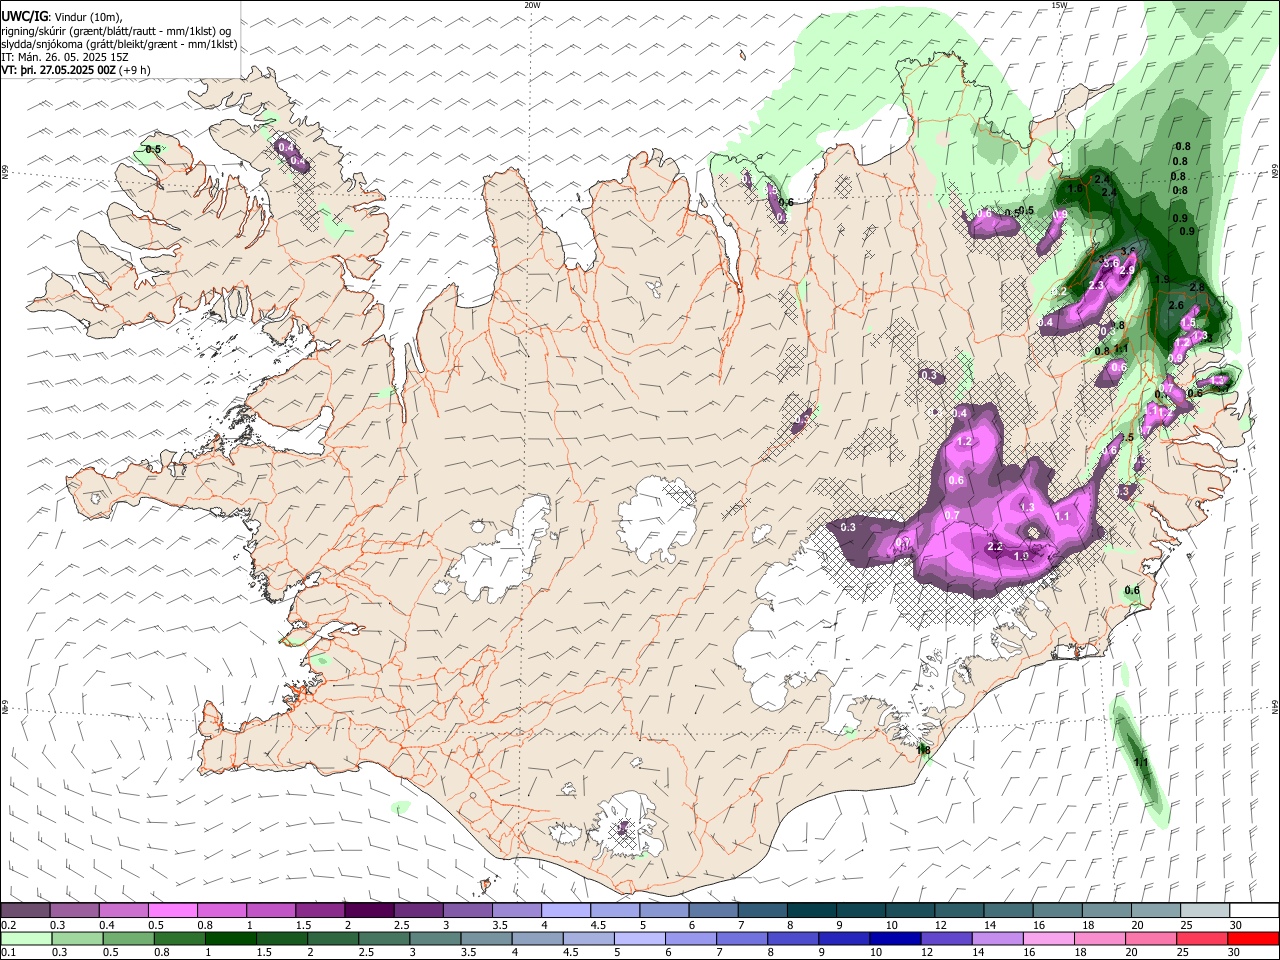
Task: Click the "rigning/skúrir (grænt/blátt/rautt" header line
Action: (x=115, y=31)
